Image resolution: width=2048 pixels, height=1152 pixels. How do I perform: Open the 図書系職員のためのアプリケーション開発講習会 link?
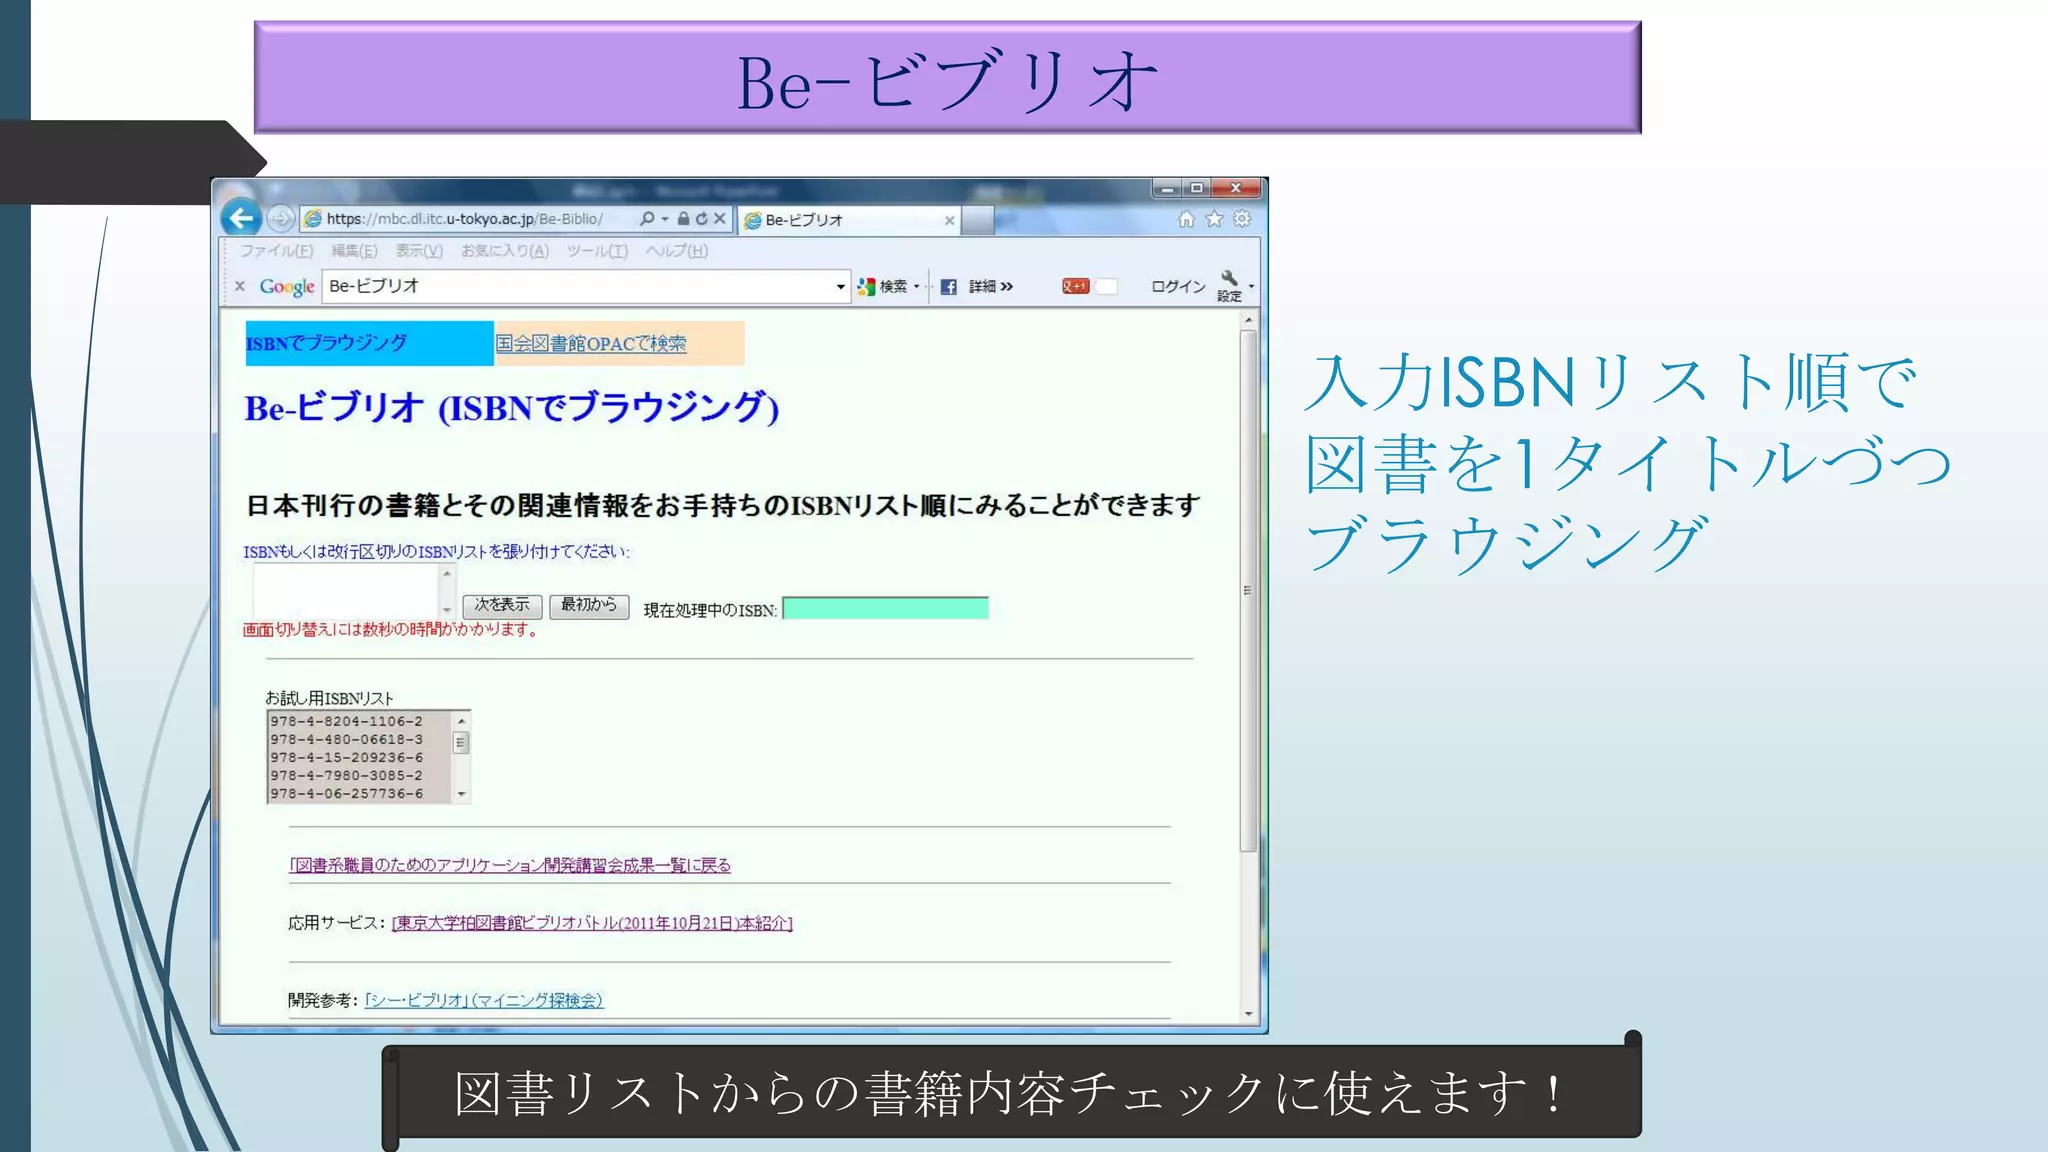pos(510,866)
